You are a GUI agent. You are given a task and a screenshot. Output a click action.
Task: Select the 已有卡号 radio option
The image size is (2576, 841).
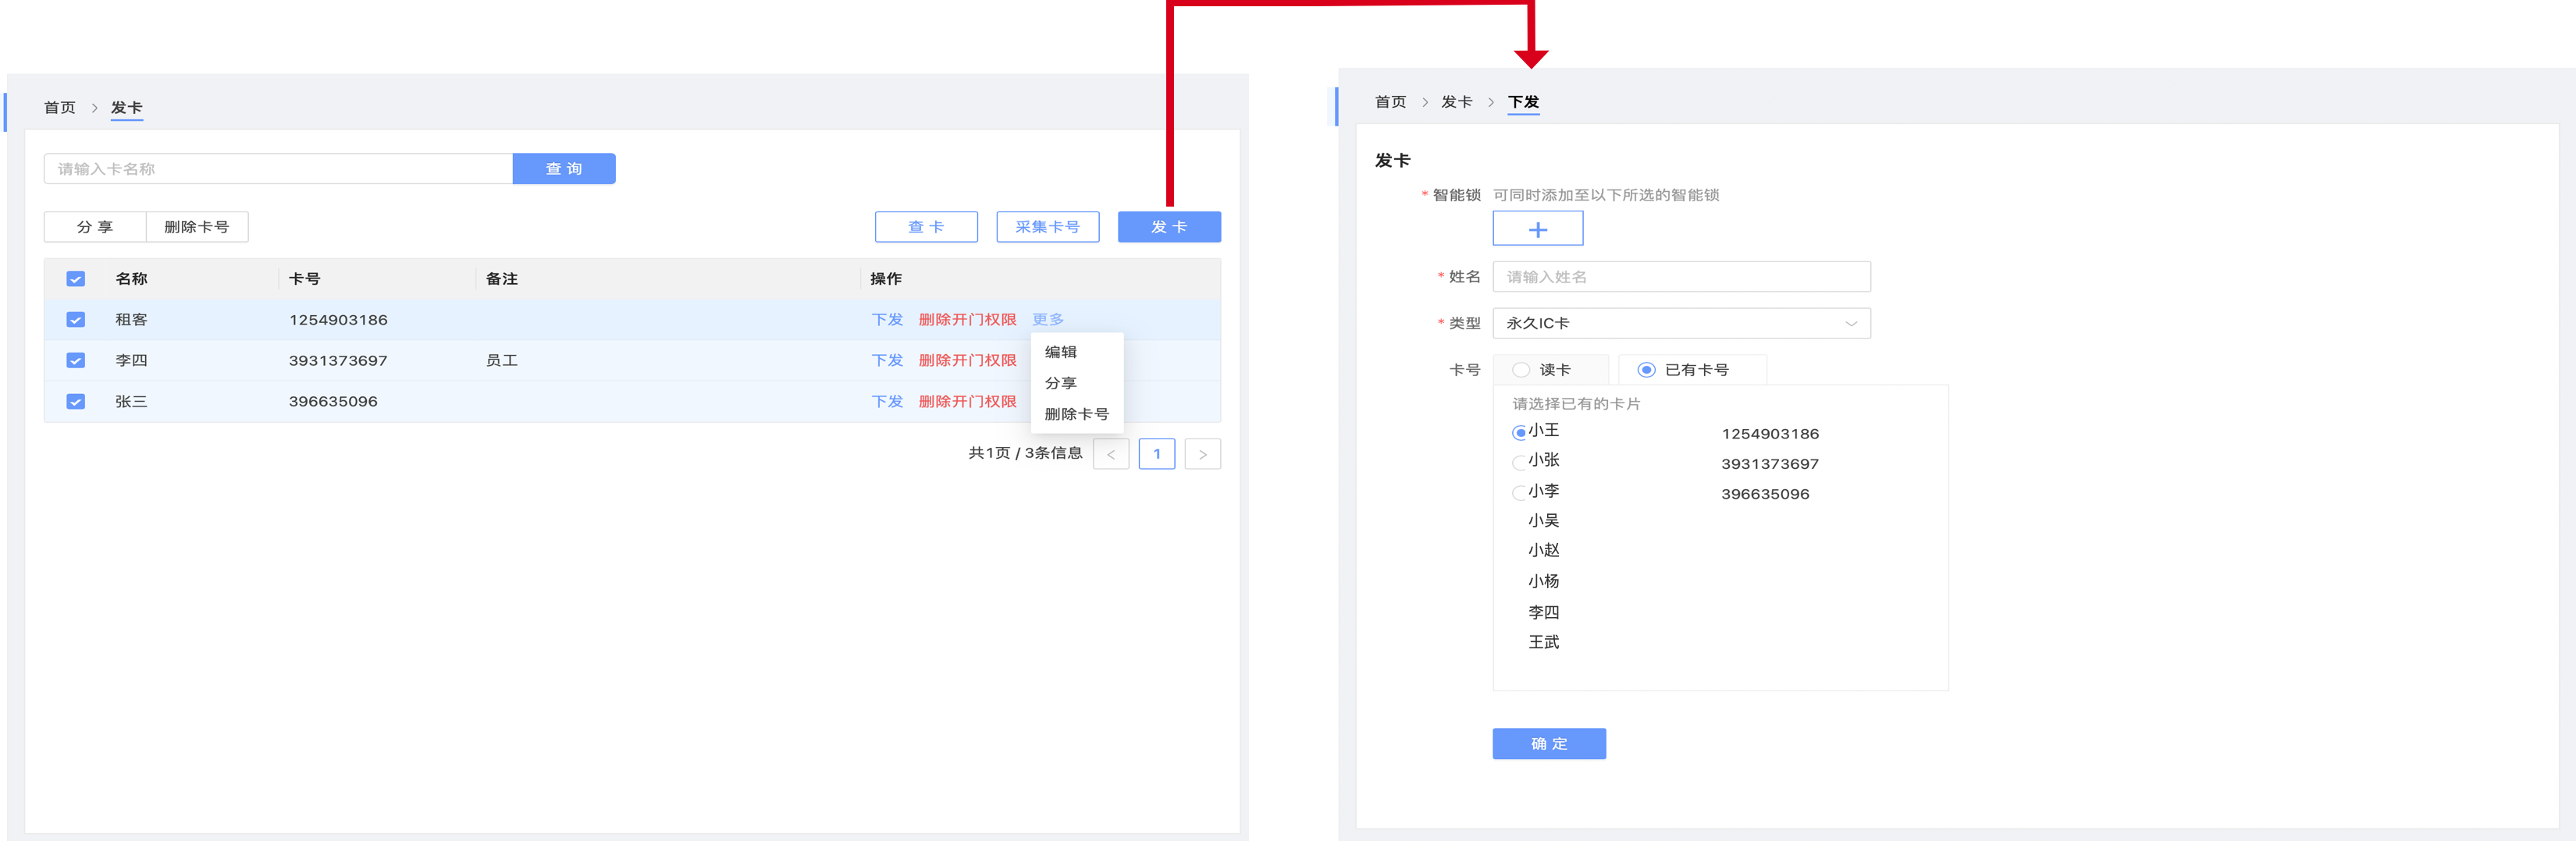[x=1646, y=370]
